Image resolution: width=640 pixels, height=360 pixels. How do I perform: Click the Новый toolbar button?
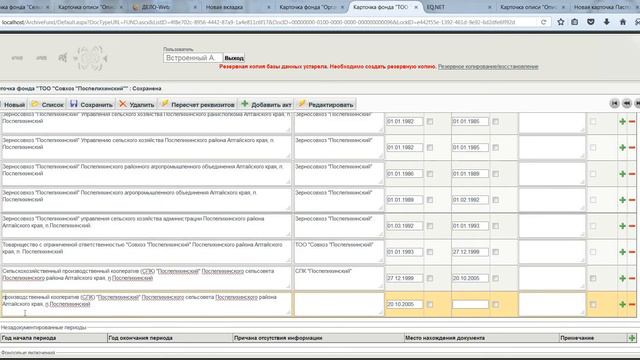[x=13, y=104]
